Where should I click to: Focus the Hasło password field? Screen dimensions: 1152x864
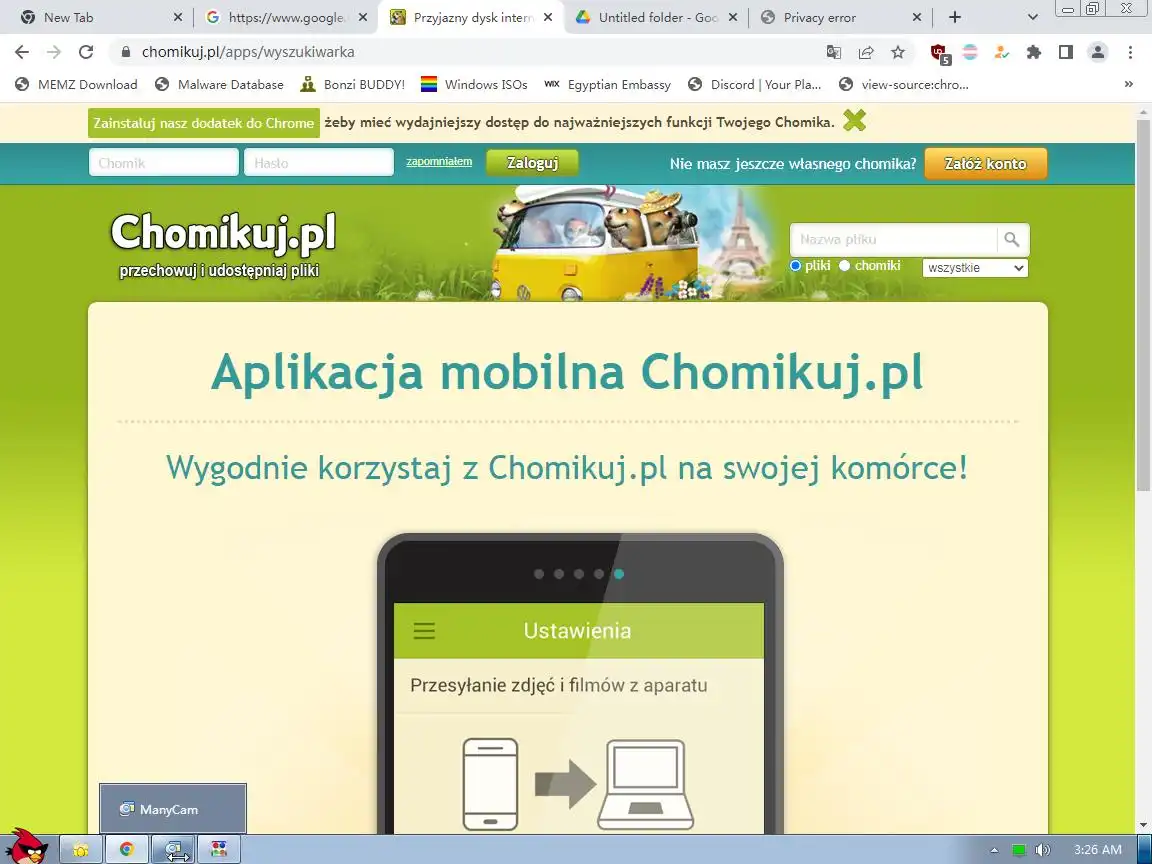(319, 162)
